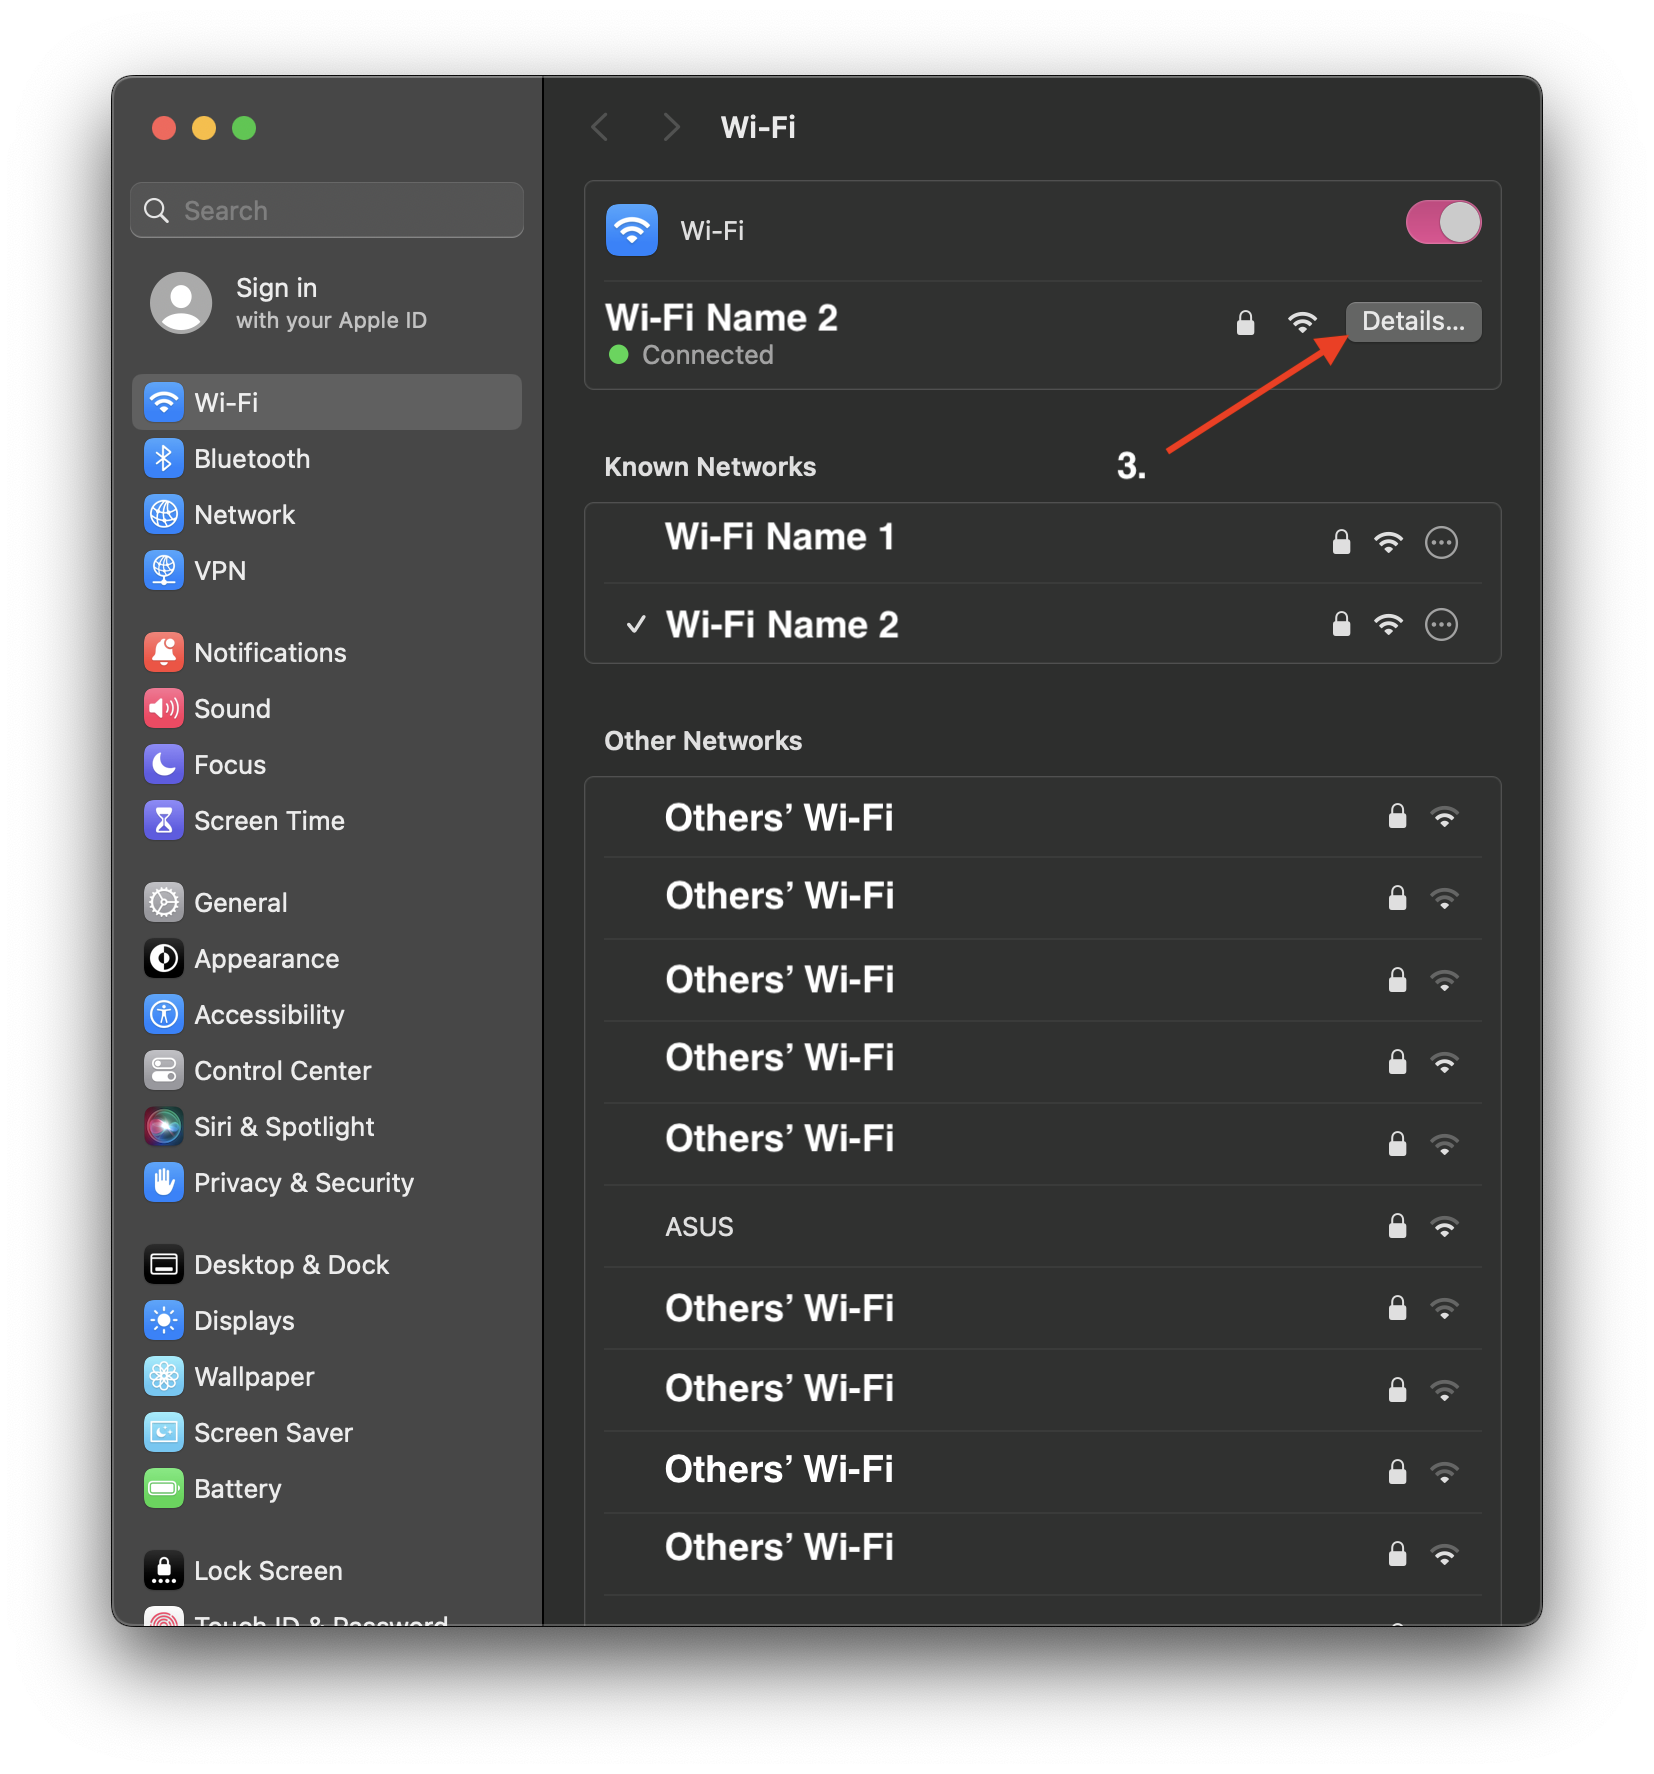Open Screen Time settings
Screen dimensions: 1654x1774
coord(269,820)
